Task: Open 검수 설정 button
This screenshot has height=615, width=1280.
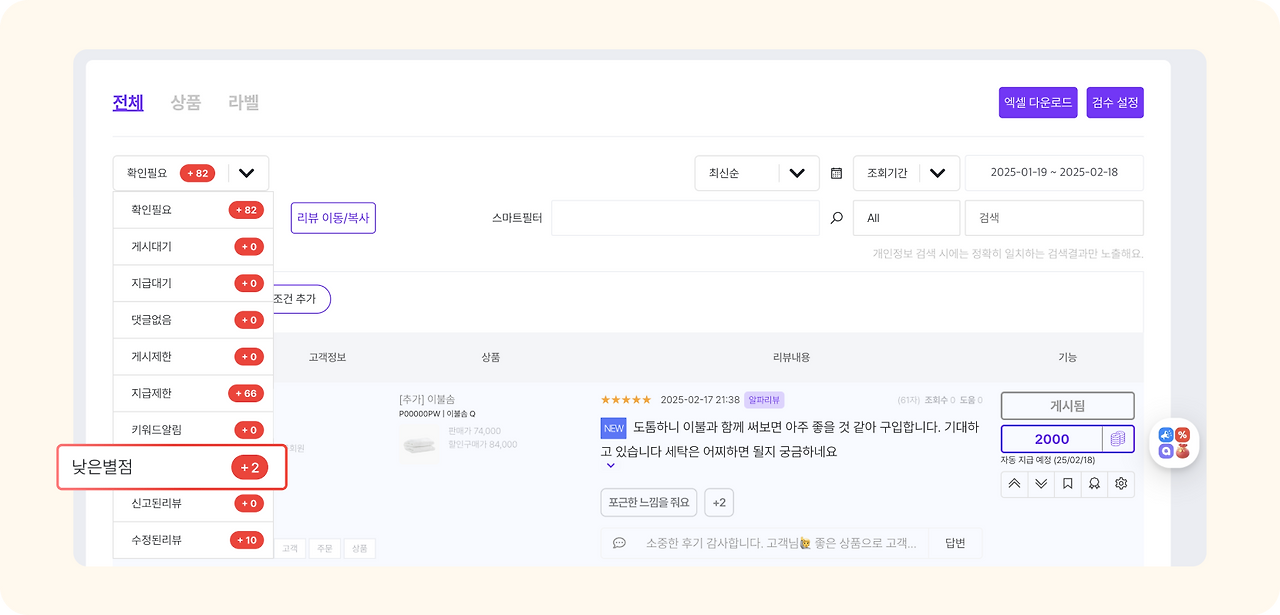Action: [x=1115, y=102]
